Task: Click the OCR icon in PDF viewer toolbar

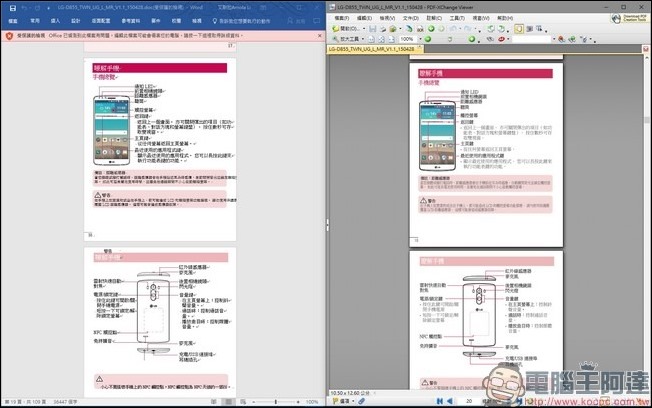Action: (x=420, y=29)
